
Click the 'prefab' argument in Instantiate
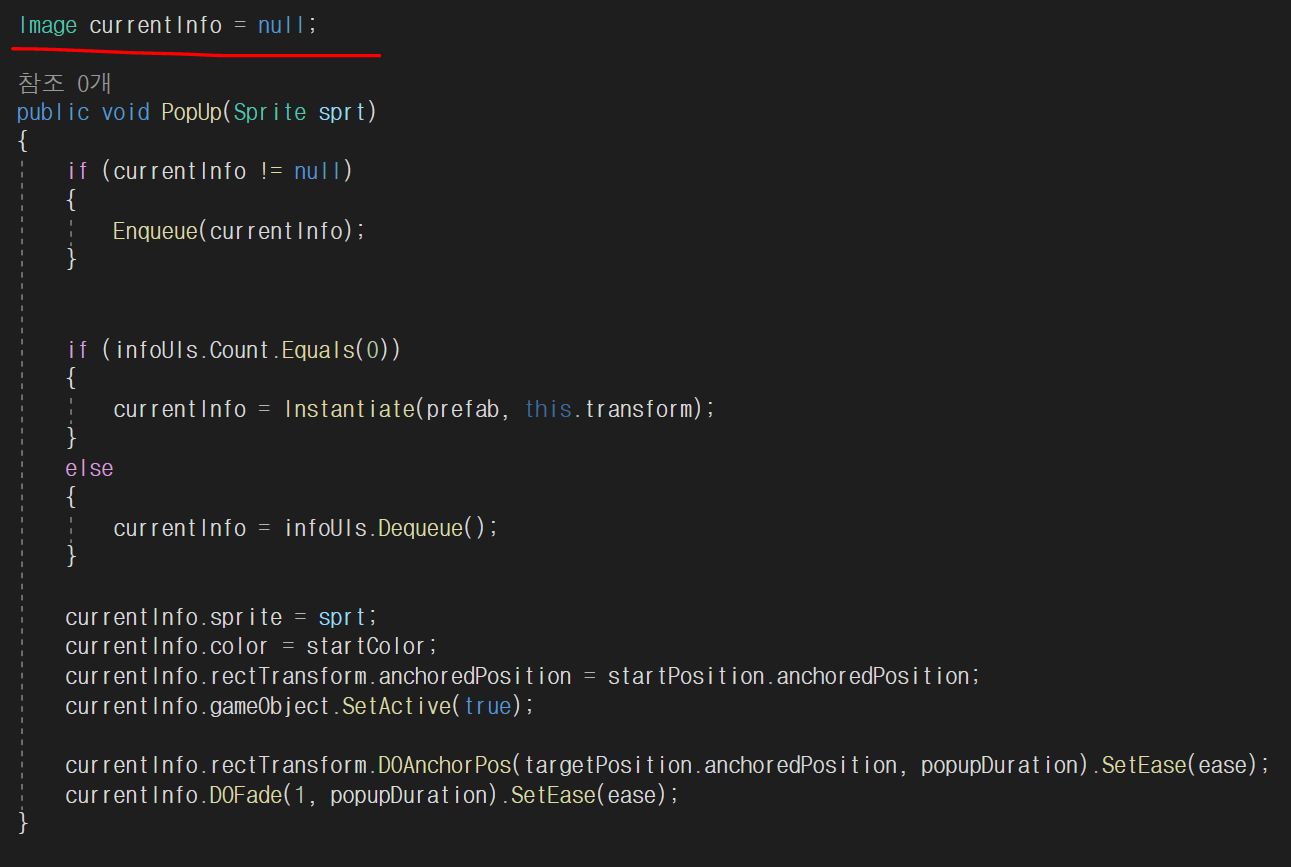click(x=463, y=409)
